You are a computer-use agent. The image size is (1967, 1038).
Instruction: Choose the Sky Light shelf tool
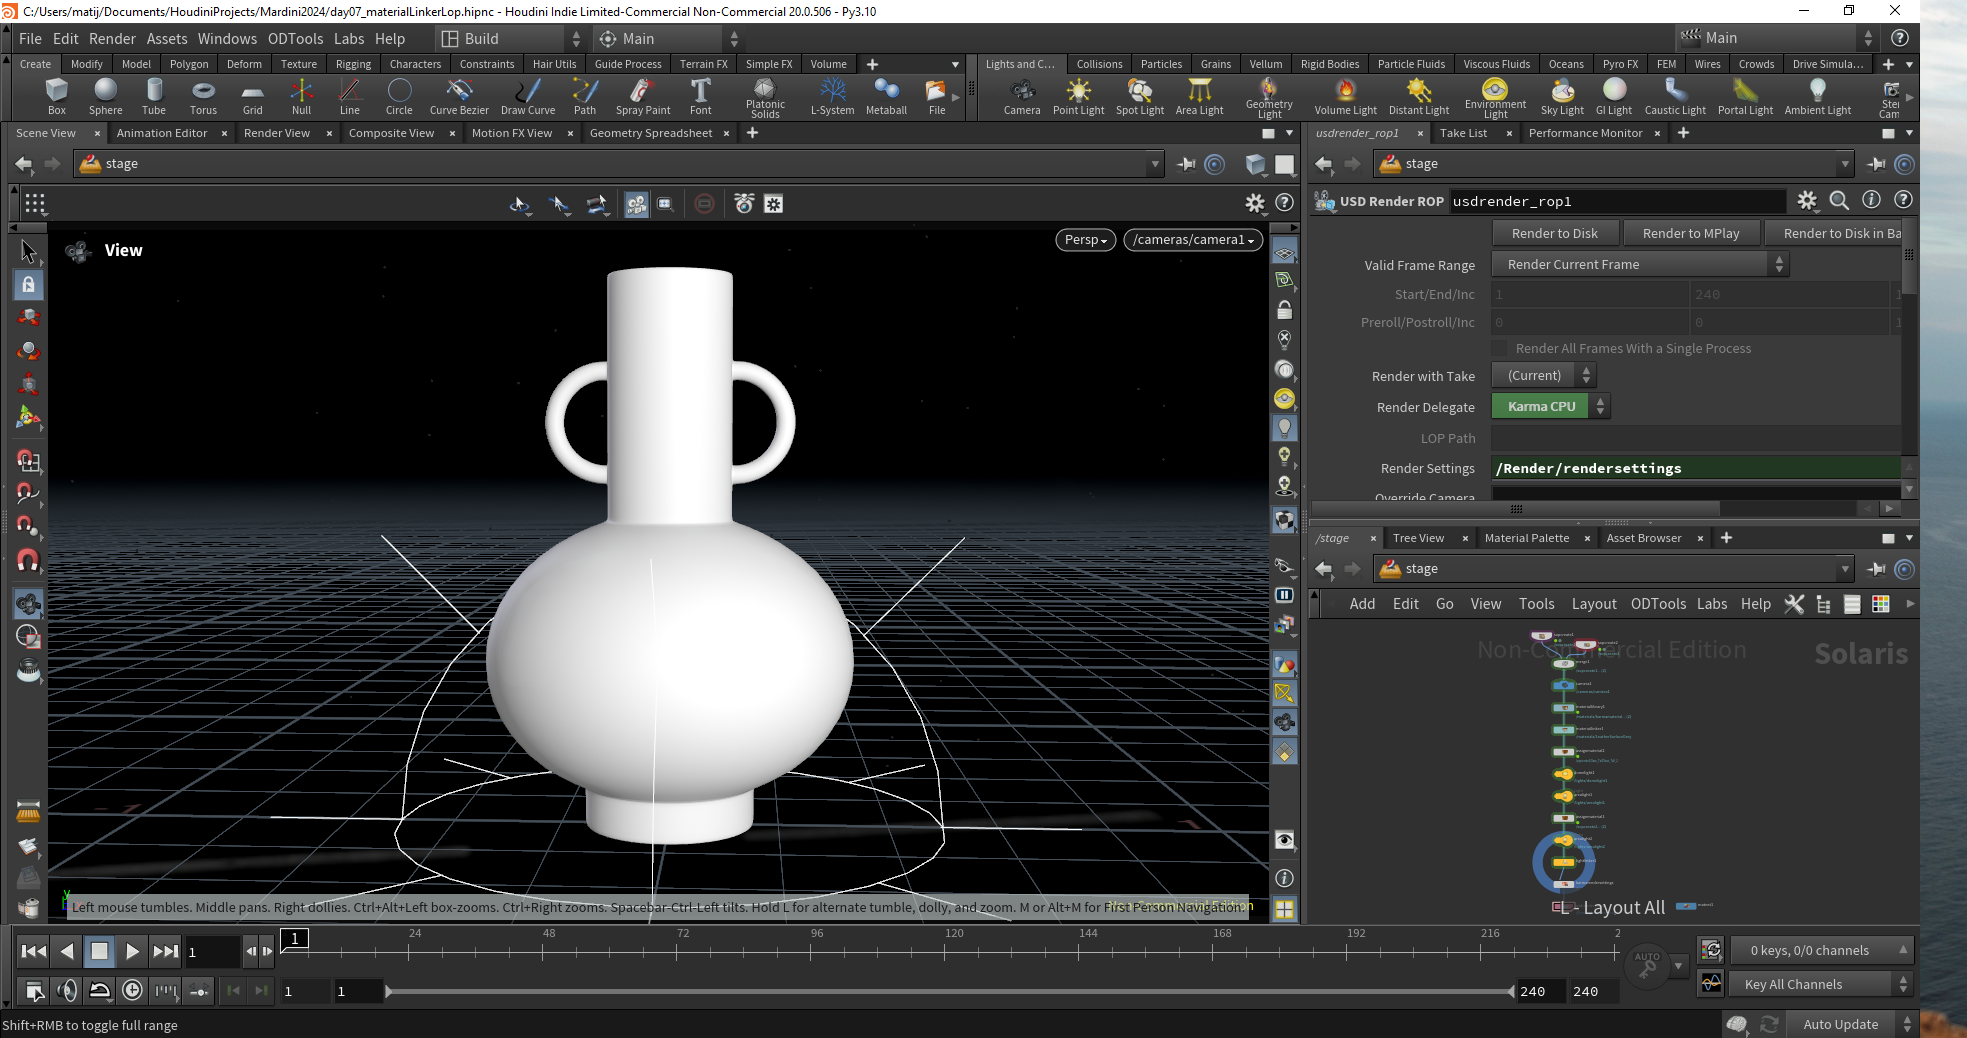click(x=1562, y=97)
